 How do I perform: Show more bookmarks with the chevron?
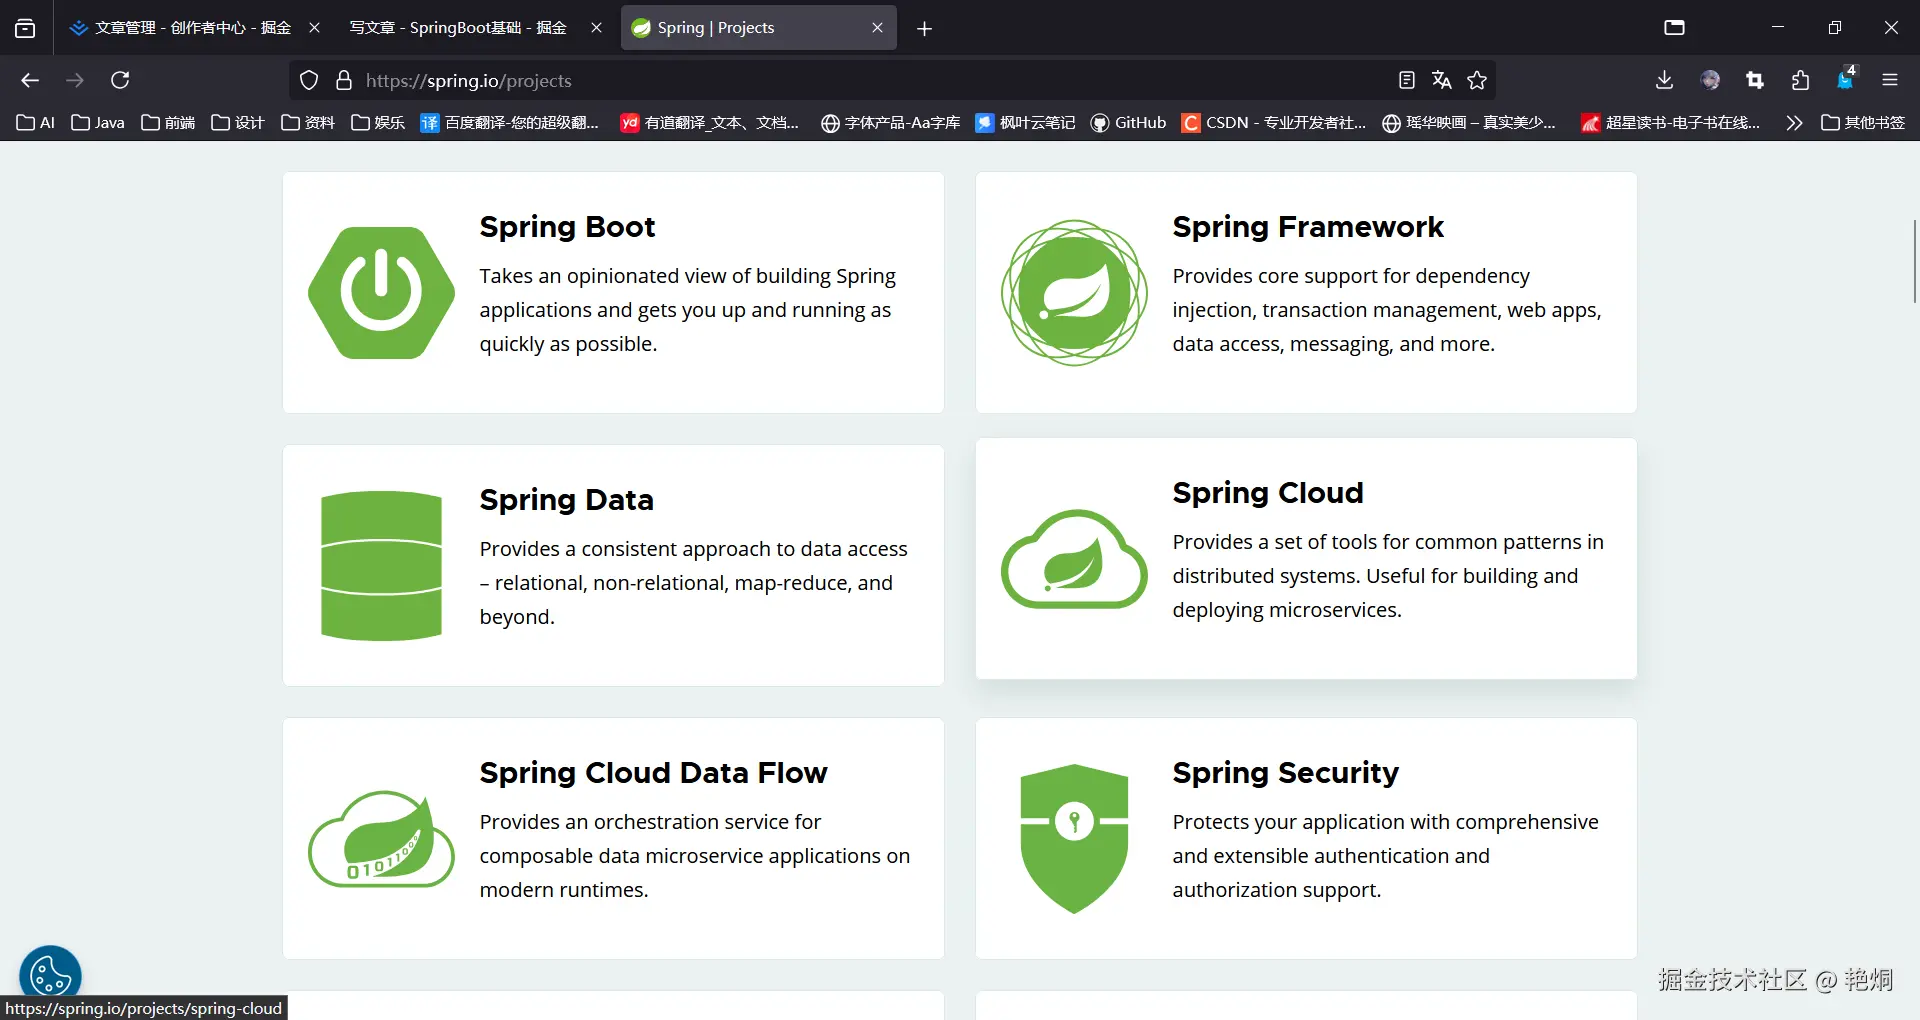[x=1794, y=122]
